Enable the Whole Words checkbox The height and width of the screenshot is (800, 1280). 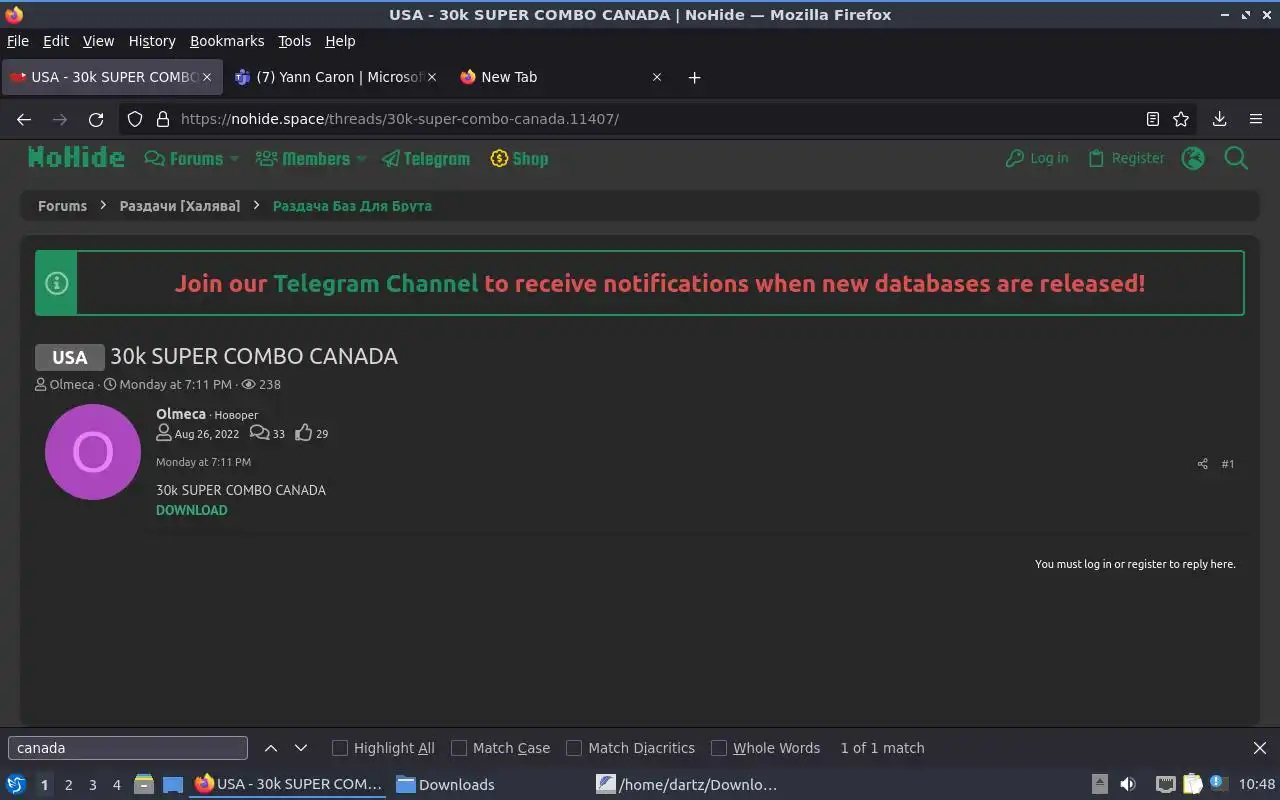pos(719,748)
